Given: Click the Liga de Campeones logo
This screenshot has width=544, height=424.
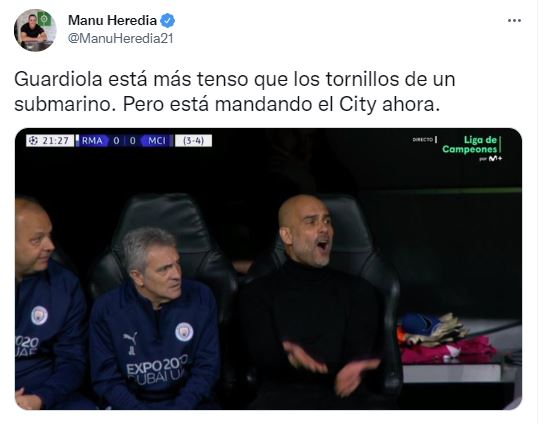Looking at the screenshot, I should click(470, 145).
